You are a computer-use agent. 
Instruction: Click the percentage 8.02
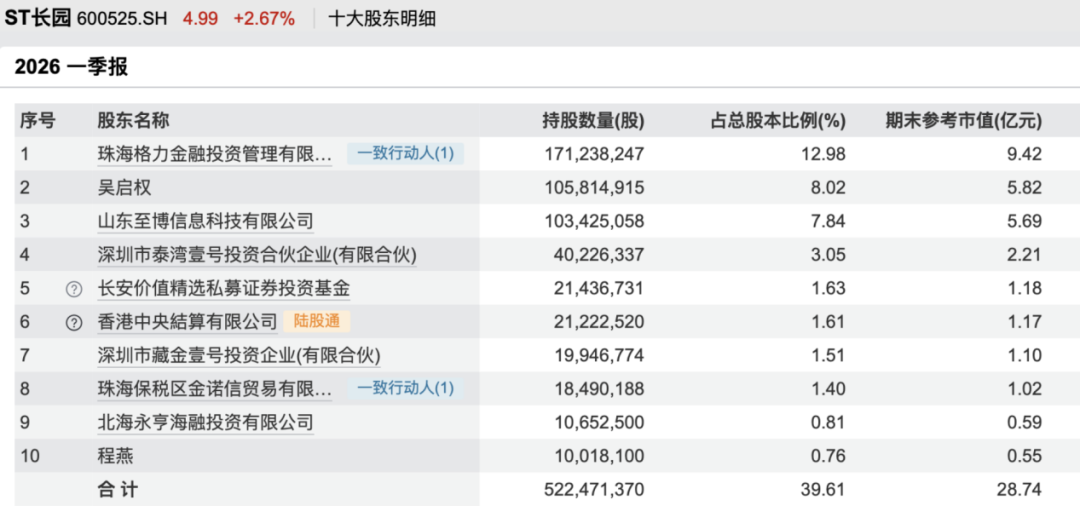point(829,188)
